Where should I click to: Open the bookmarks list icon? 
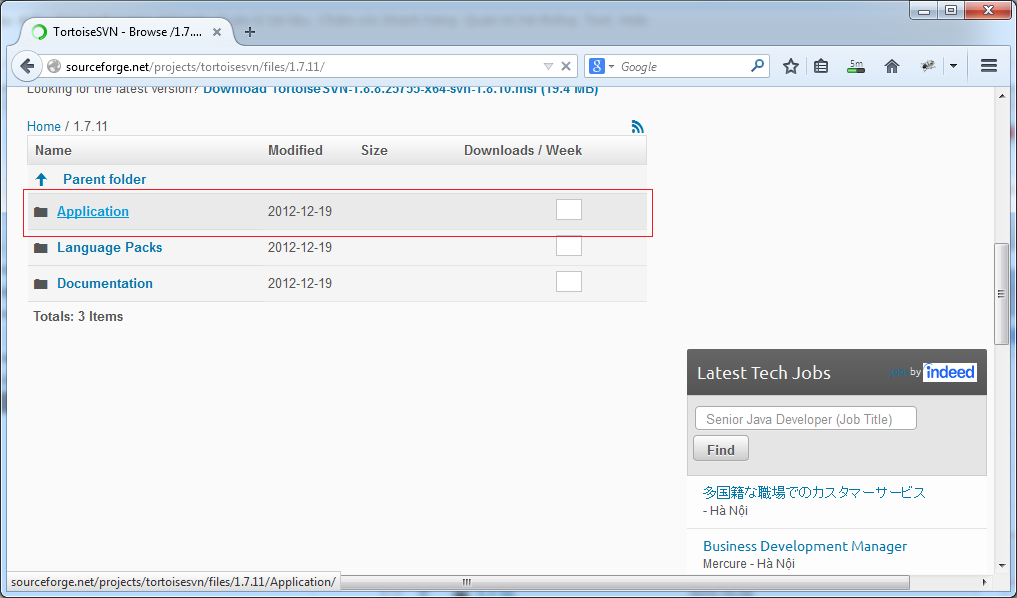[821, 66]
